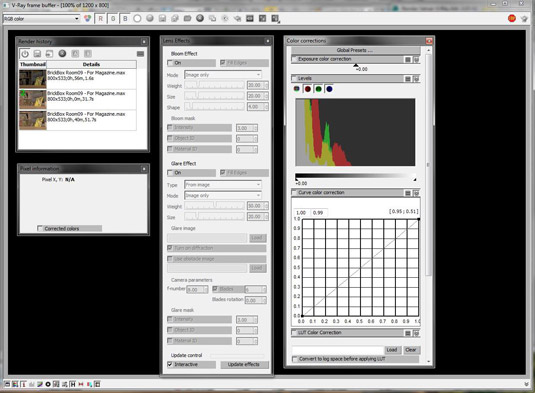
Task: Click the region render teapot icon
Action: pyautogui.click(x=237, y=18)
